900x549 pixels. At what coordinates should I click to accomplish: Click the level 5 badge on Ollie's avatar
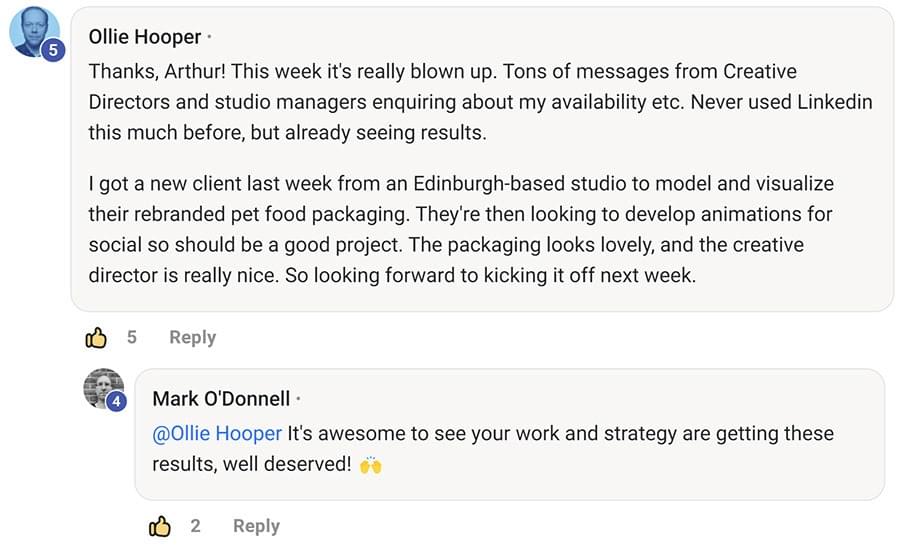(x=53, y=51)
